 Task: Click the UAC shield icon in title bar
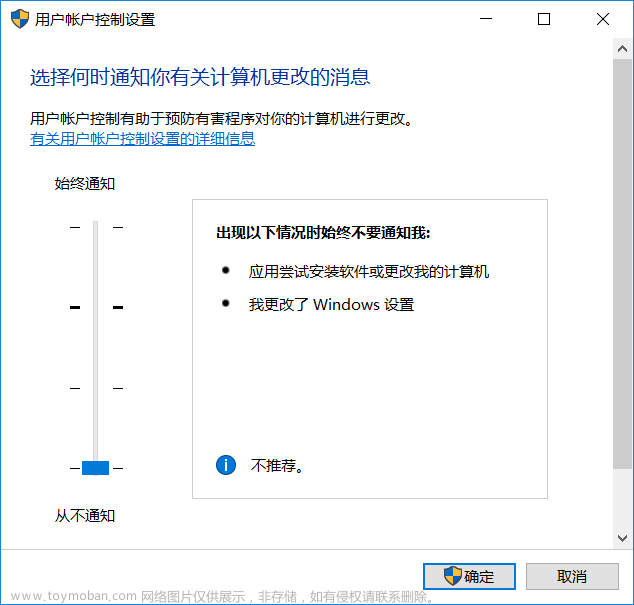[19, 19]
